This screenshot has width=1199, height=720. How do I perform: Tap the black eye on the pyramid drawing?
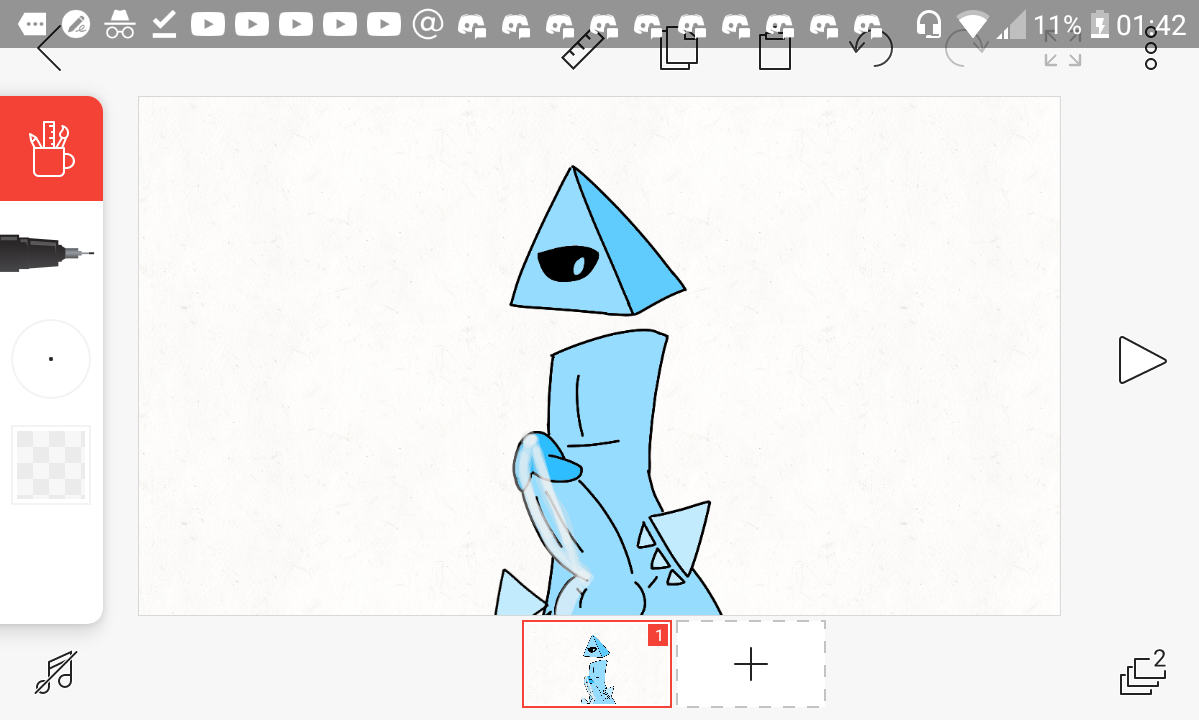tap(568, 264)
